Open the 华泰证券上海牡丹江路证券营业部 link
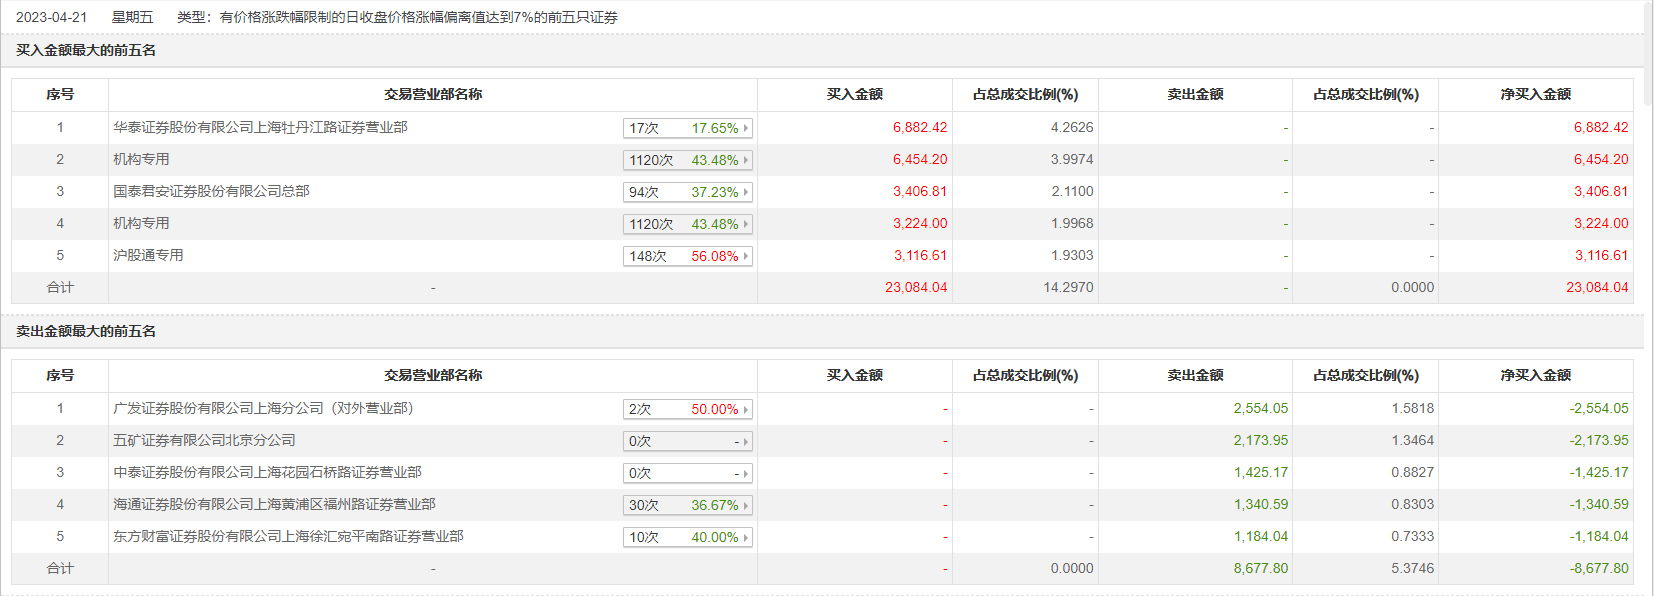The width and height of the screenshot is (1654, 596). (260, 127)
